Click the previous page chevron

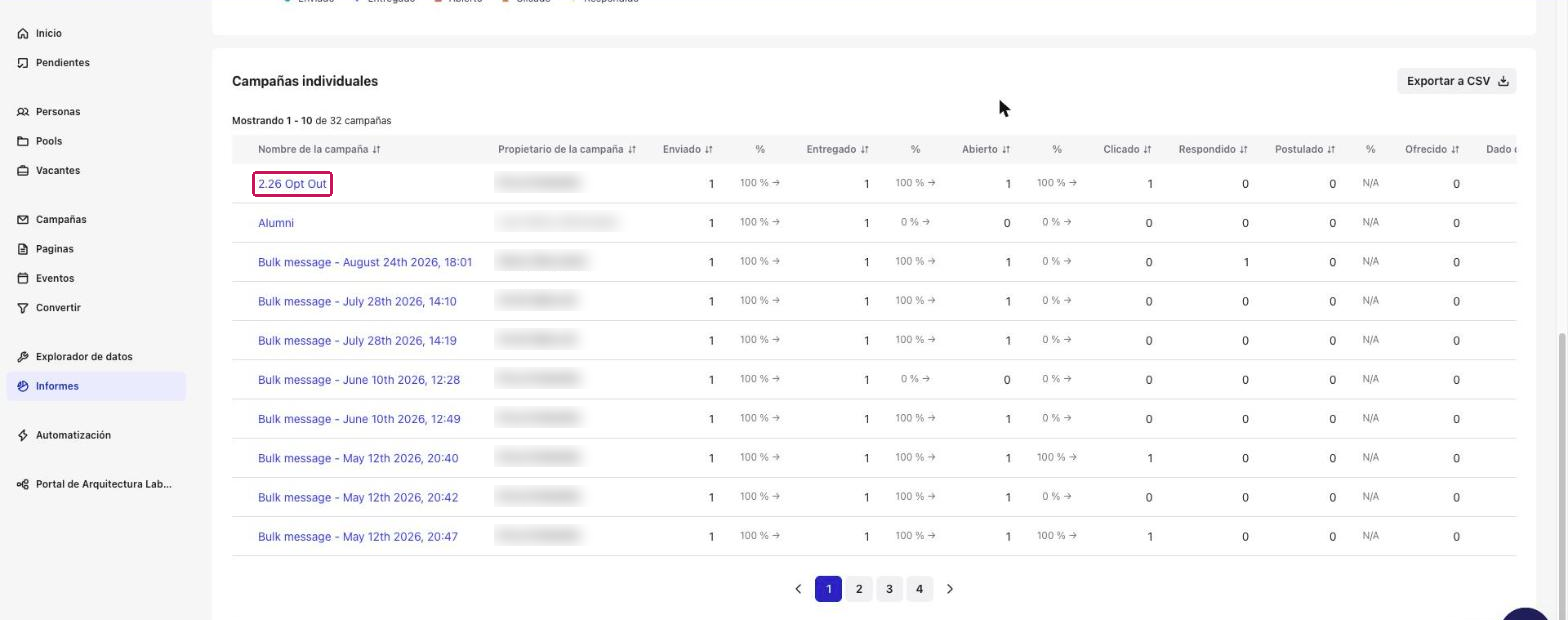tap(798, 589)
